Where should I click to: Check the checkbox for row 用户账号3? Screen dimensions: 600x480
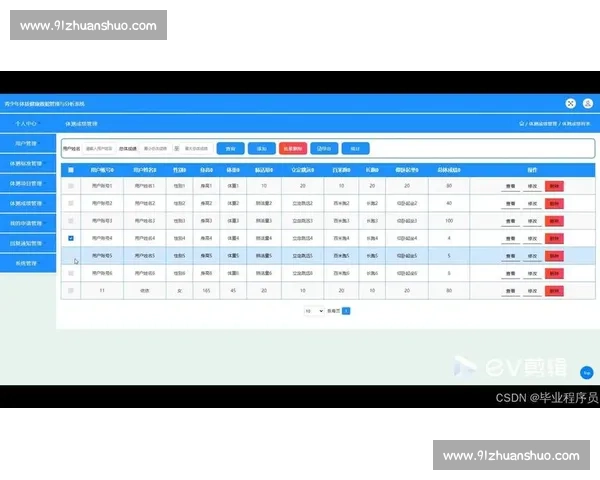click(71, 221)
